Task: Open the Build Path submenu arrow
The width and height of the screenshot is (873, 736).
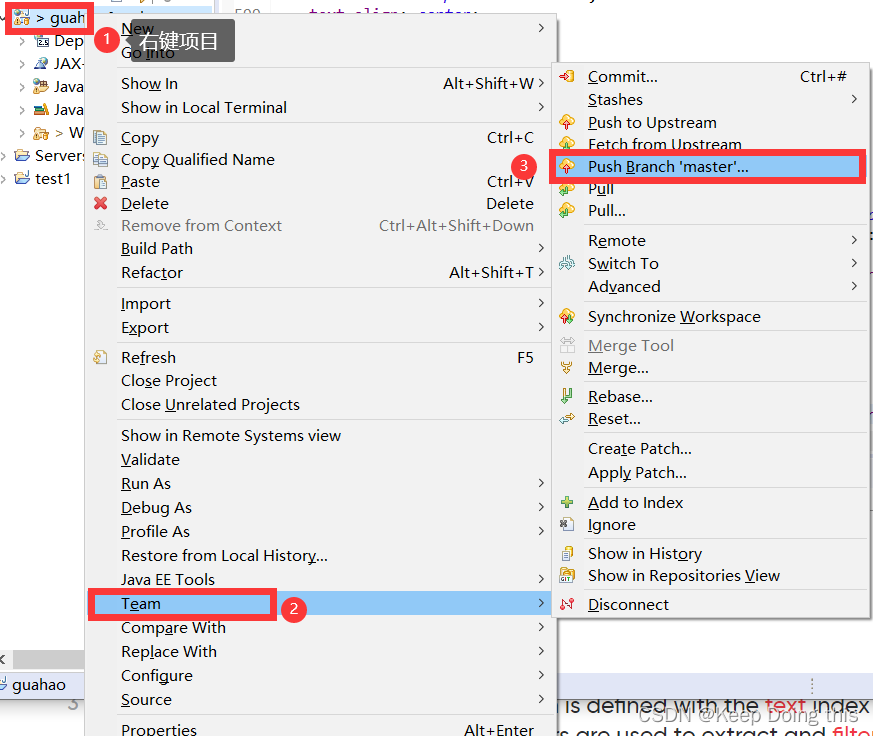Action: pyautogui.click(x=541, y=248)
